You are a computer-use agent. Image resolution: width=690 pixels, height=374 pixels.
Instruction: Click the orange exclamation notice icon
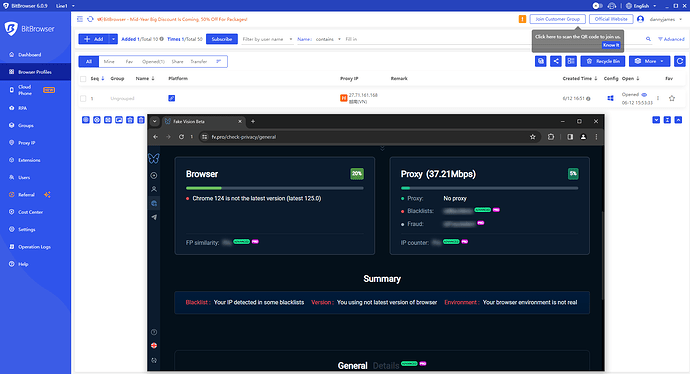click(522, 19)
